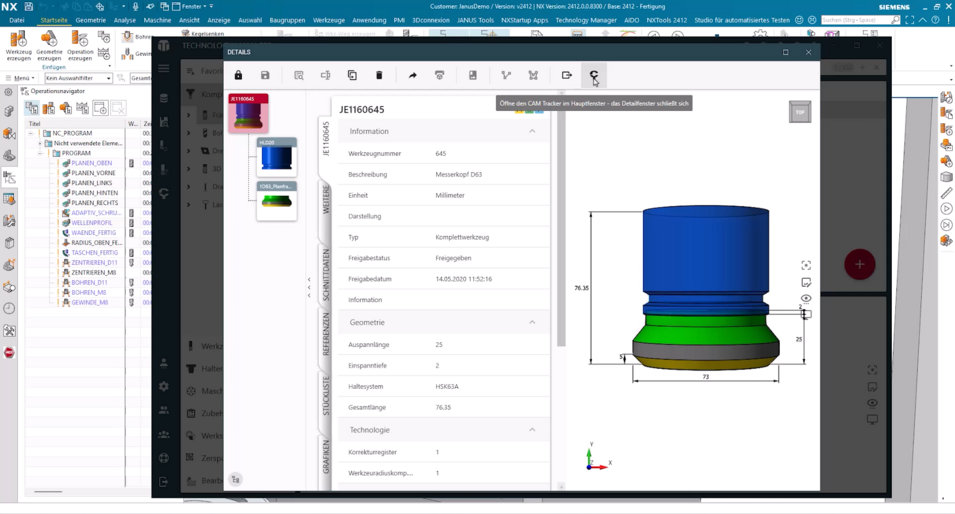Select GEWINDE_M8 operation in tree
Viewport: 955px width, 514px height.
click(90, 302)
